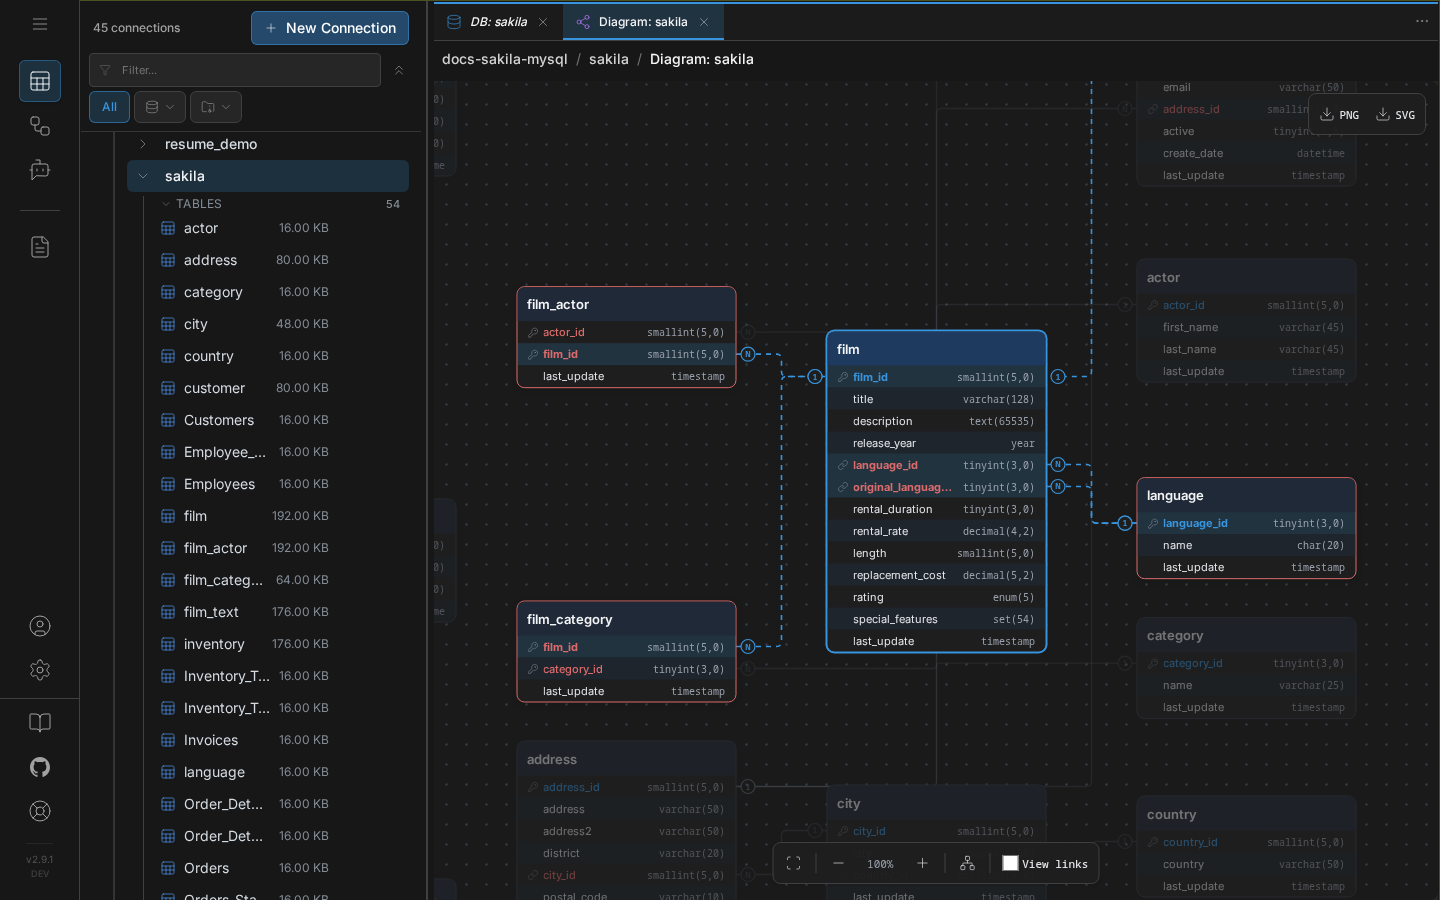Screen dimensions: 1440x900
Task: Open the documentation book icon
Action: [40, 723]
